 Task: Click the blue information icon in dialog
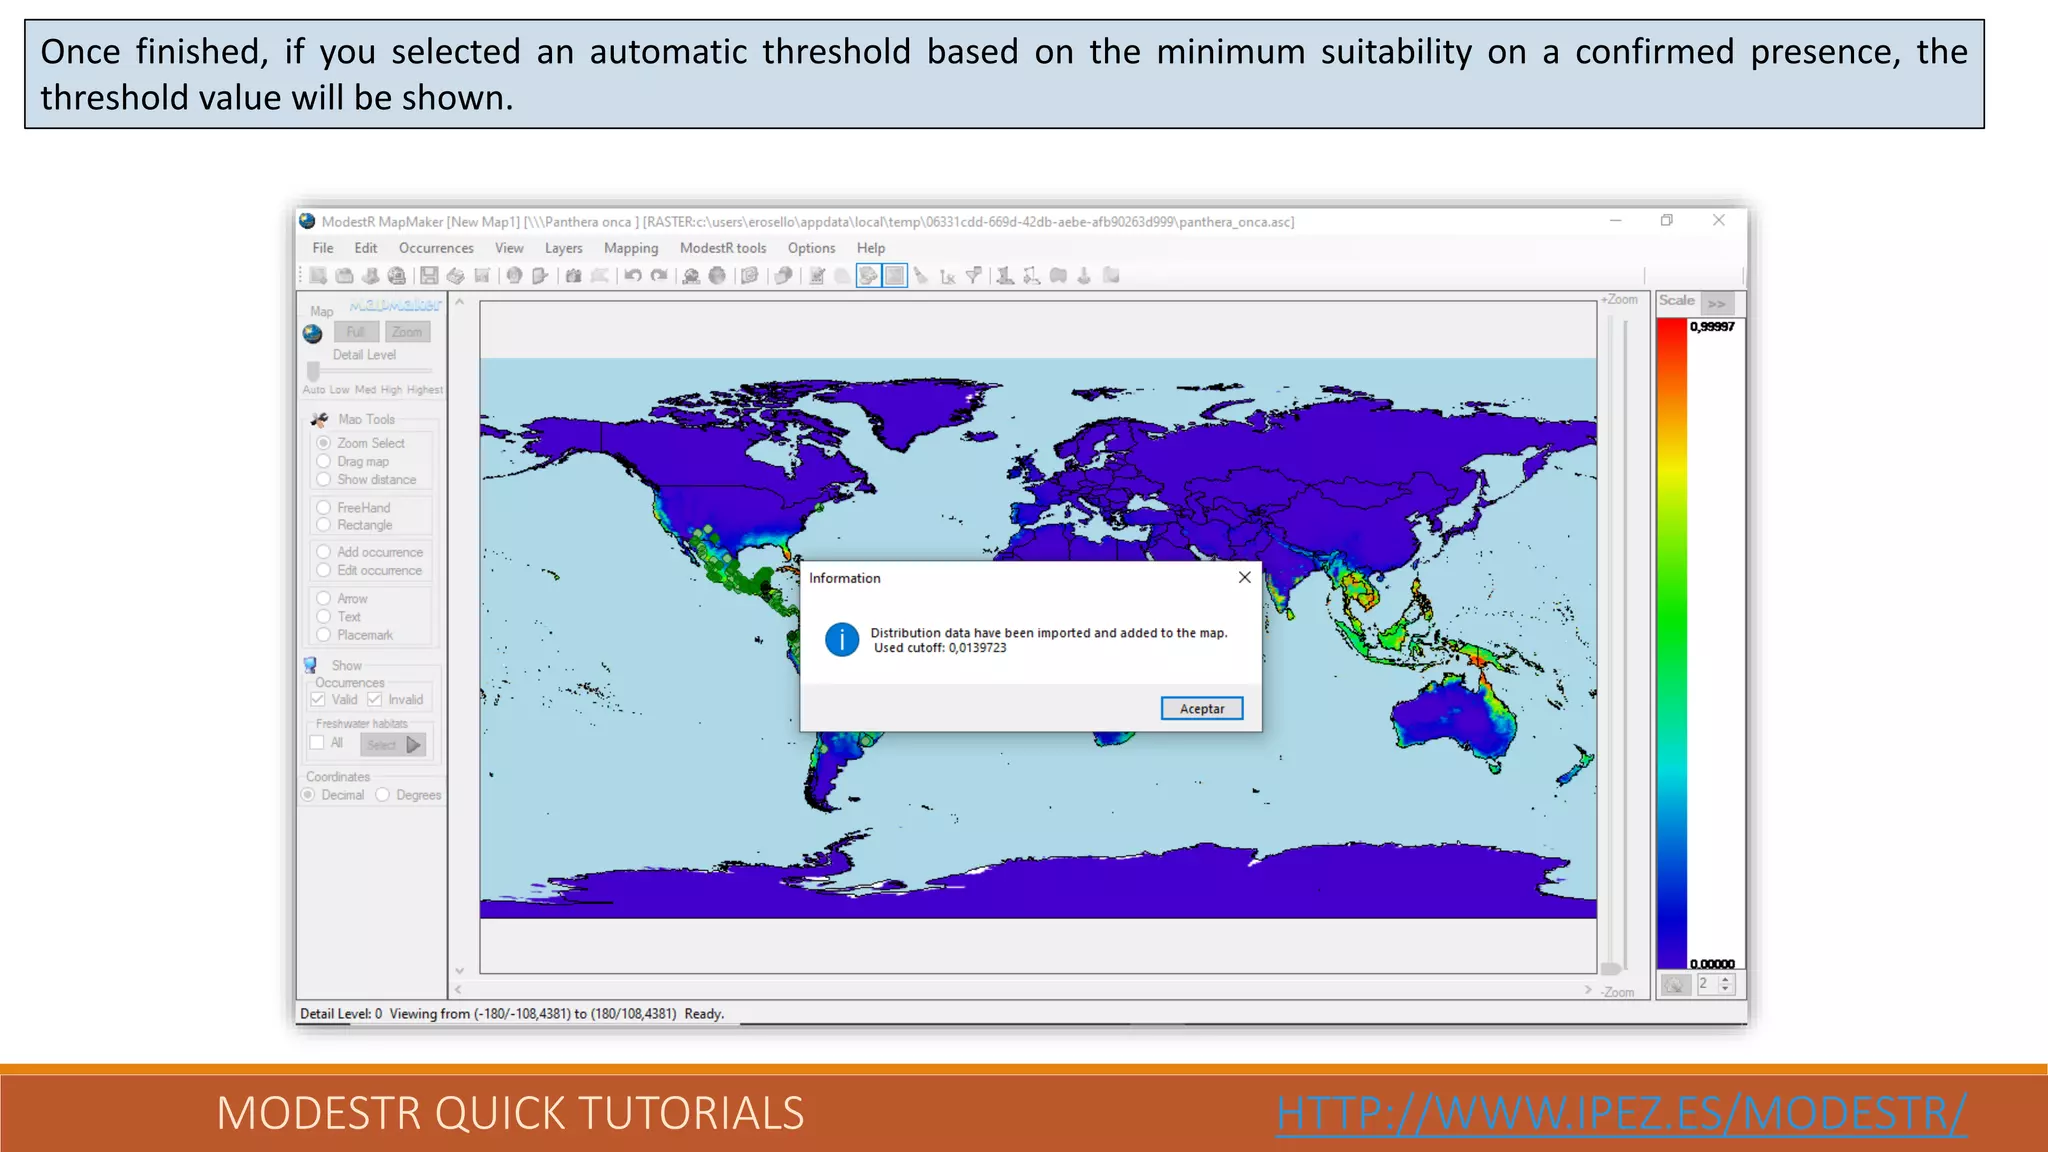pos(842,640)
